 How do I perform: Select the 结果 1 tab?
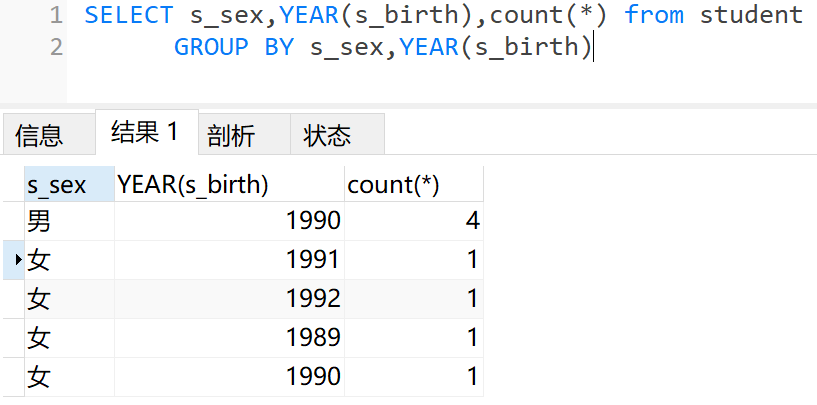(x=145, y=132)
